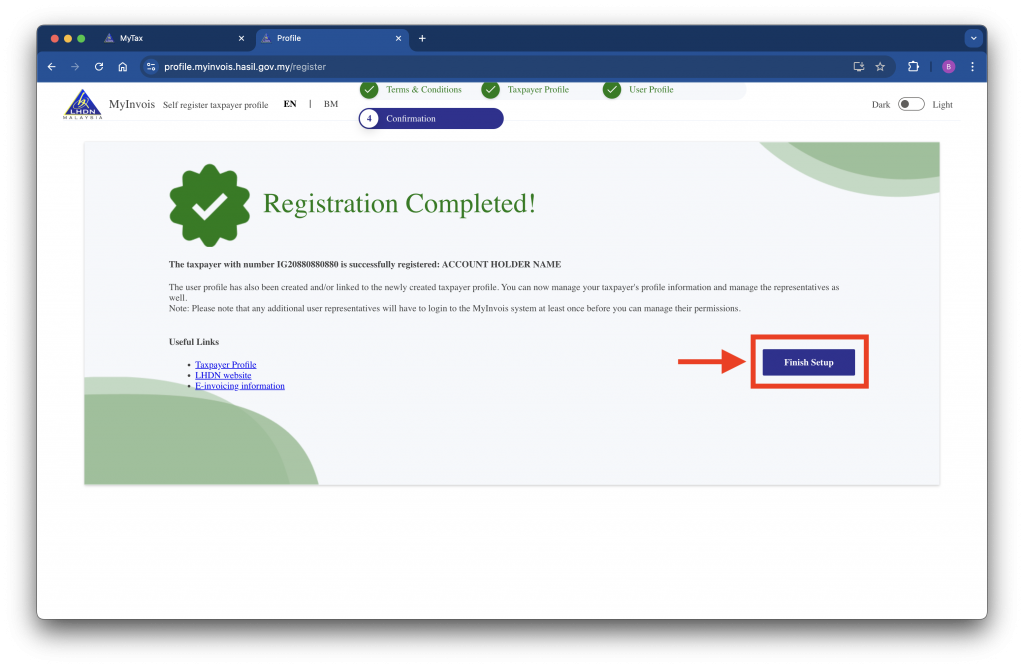Click the Finish Setup button

tap(808, 362)
